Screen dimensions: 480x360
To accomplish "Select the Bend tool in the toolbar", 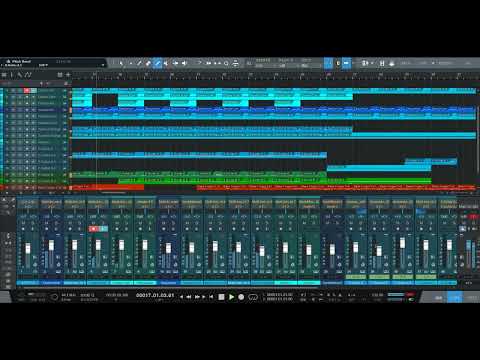I will (175, 63).
